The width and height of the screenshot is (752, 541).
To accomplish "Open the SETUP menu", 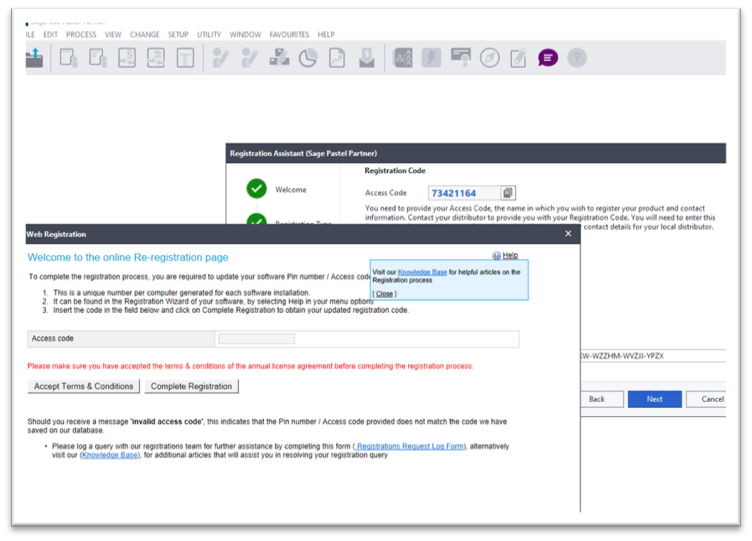I will click(x=178, y=35).
